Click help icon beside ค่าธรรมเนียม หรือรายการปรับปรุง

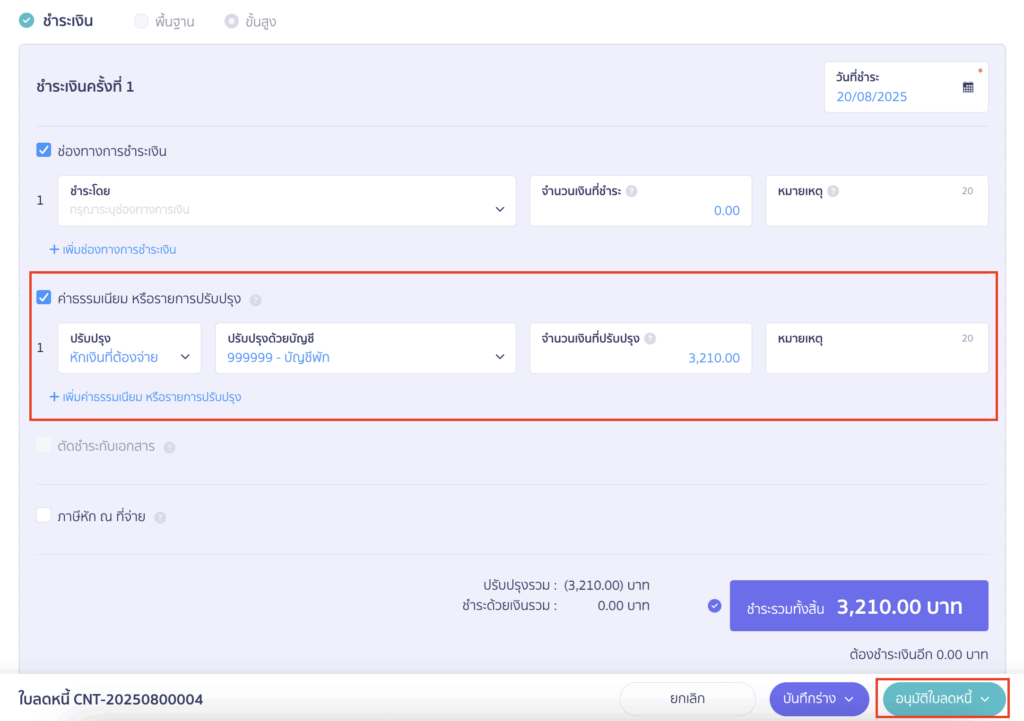click(255, 299)
